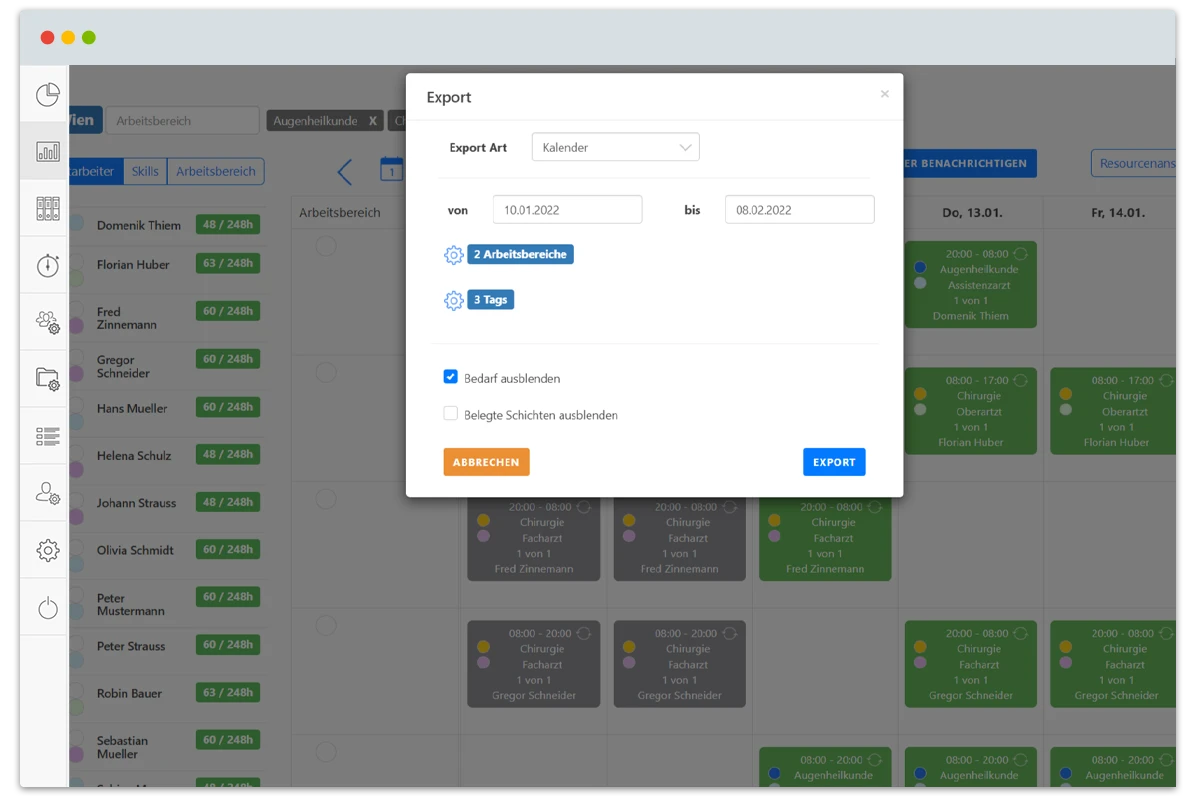Open the Export Art Kalender dropdown
The image size is (1200, 800).
pos(615,147)
